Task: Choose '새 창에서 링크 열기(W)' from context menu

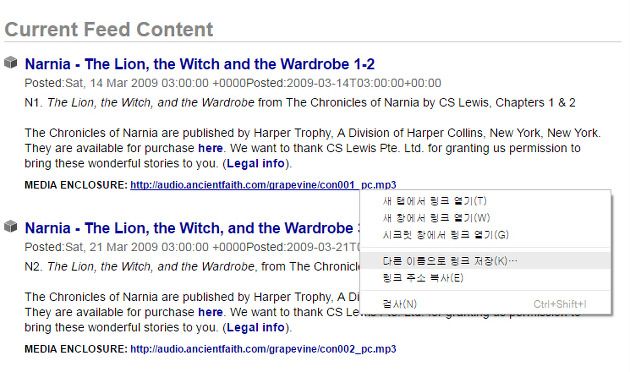Action: pos(485,218)
